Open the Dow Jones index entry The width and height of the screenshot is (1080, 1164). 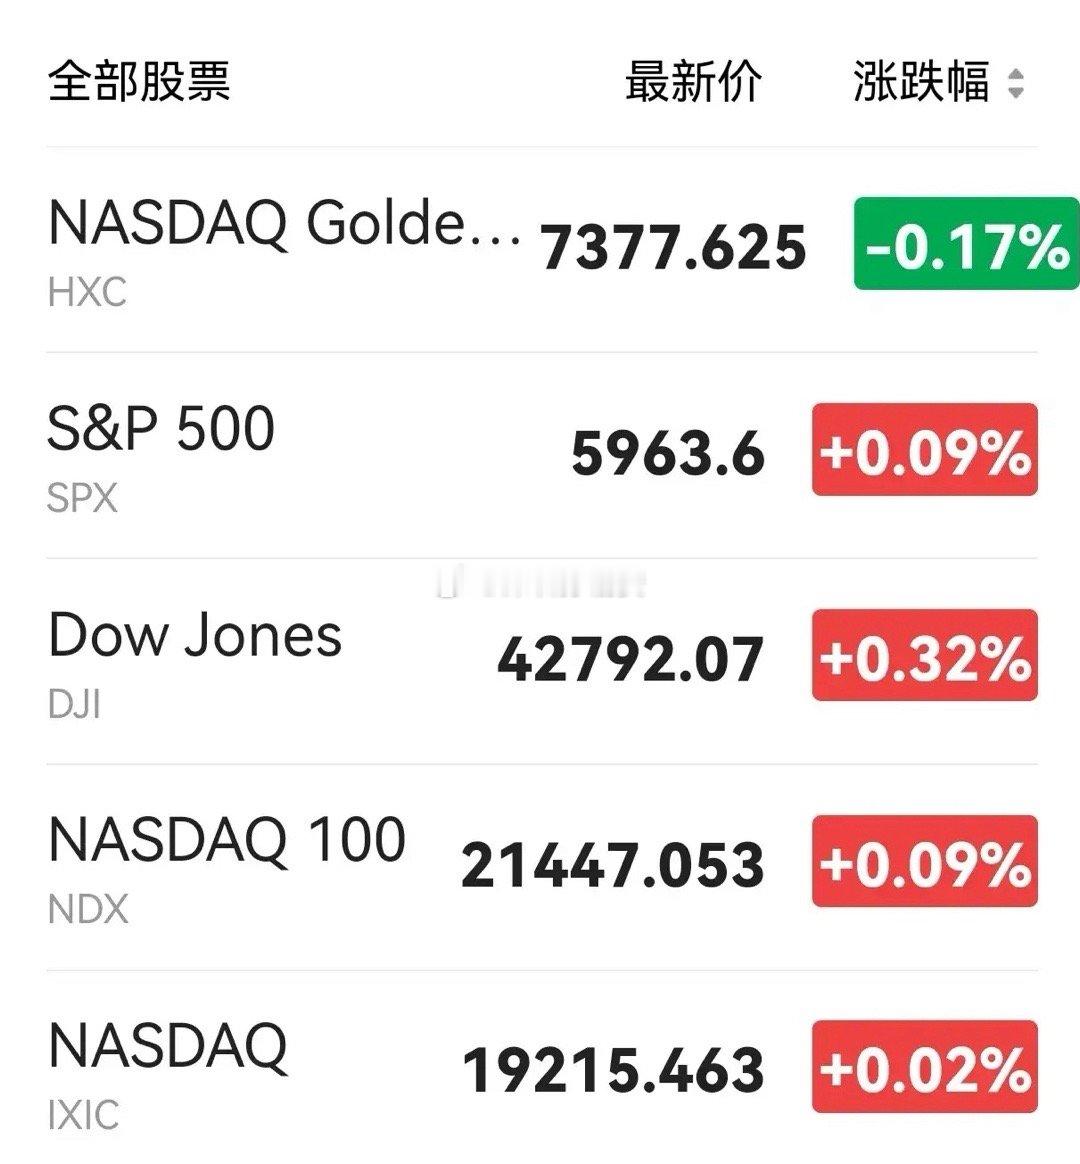[x=542, y=661]
